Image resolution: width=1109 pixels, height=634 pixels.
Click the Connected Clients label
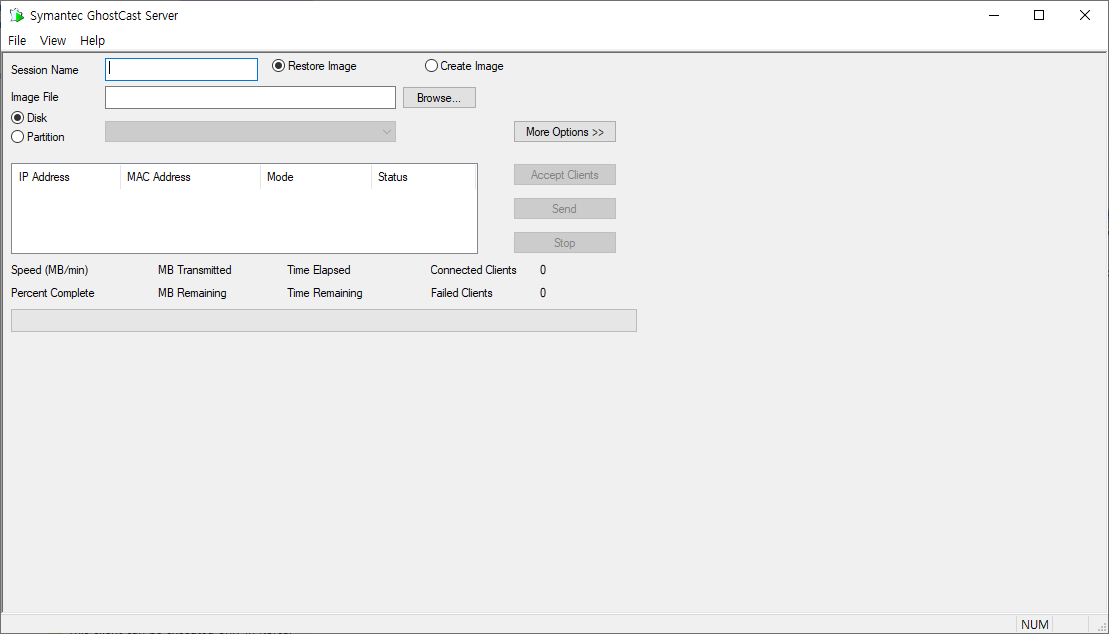tap(473, 270)
